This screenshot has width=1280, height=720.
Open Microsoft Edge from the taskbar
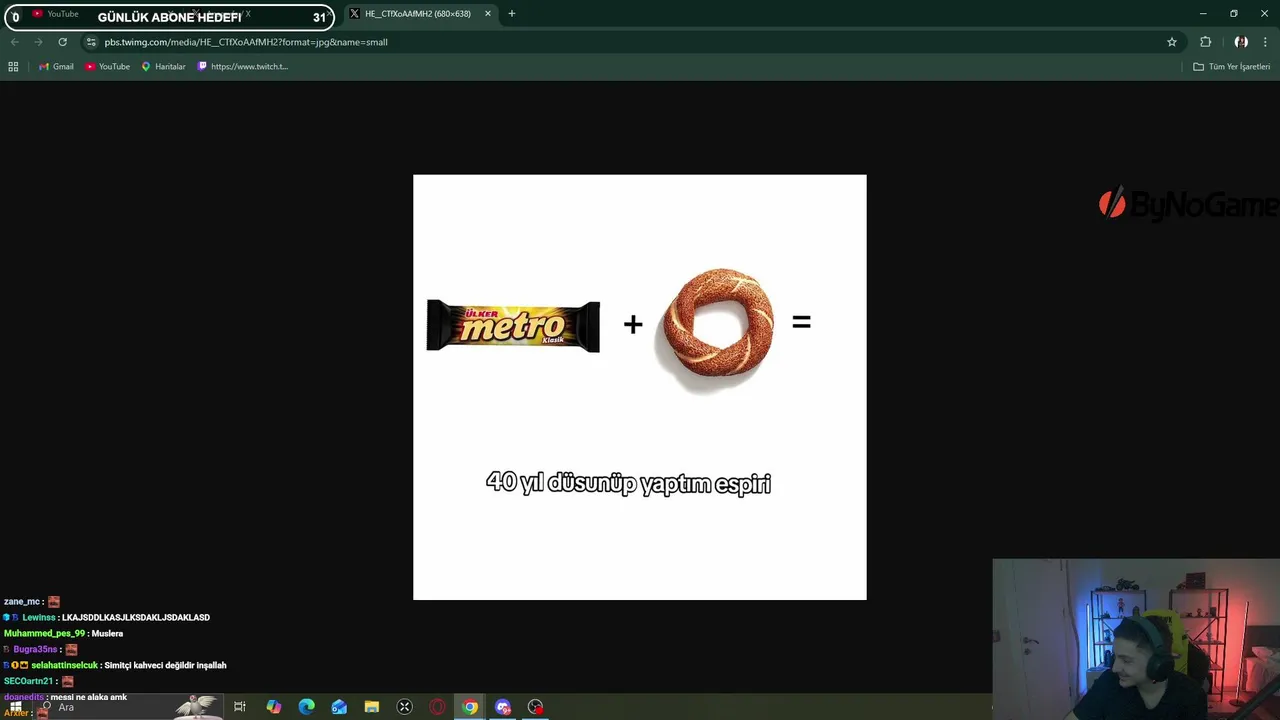click(x=307, y=707)
